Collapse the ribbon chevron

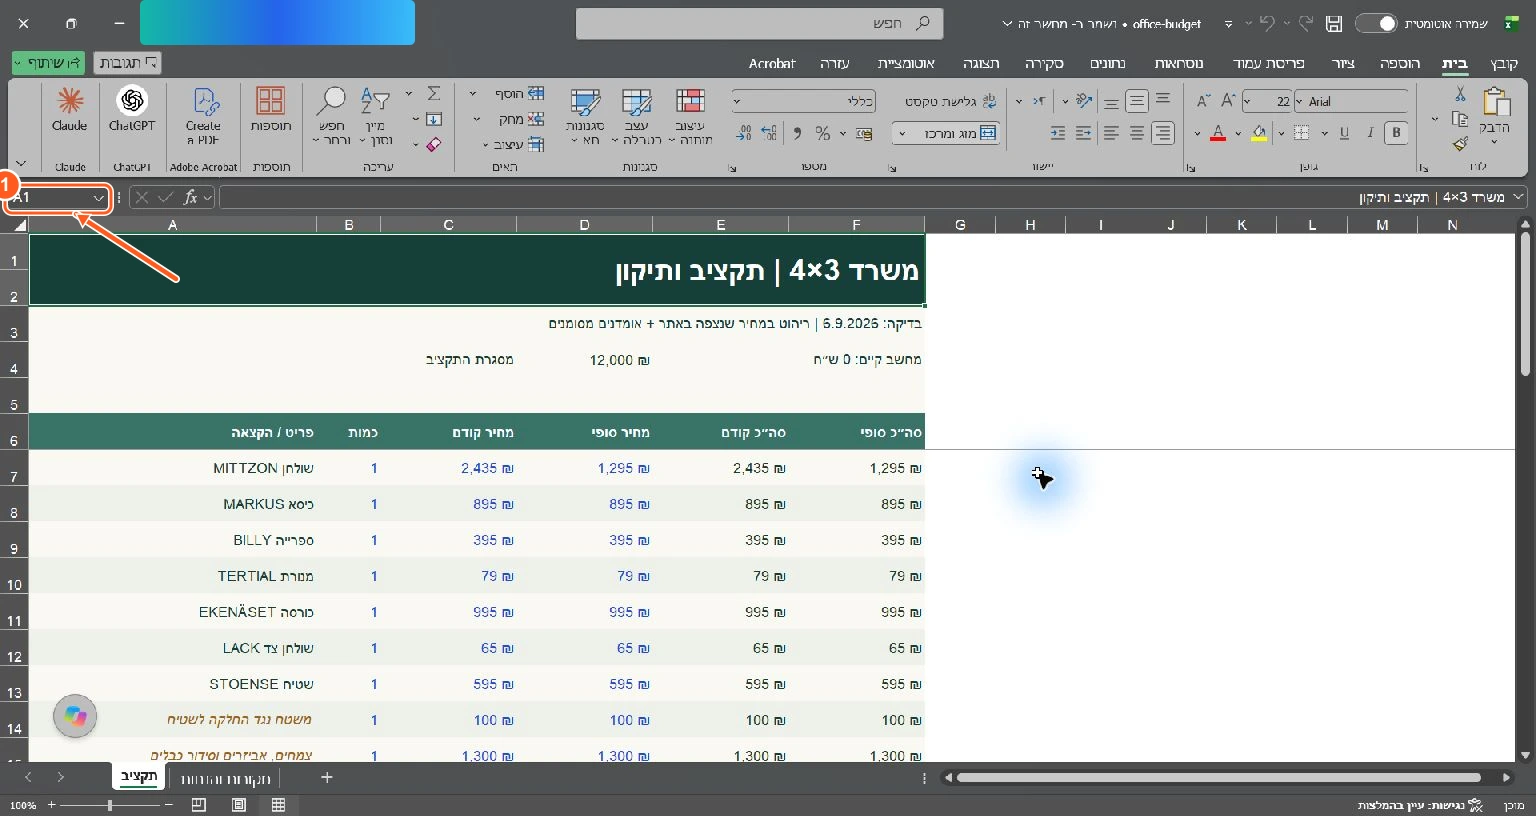point(21,164)
